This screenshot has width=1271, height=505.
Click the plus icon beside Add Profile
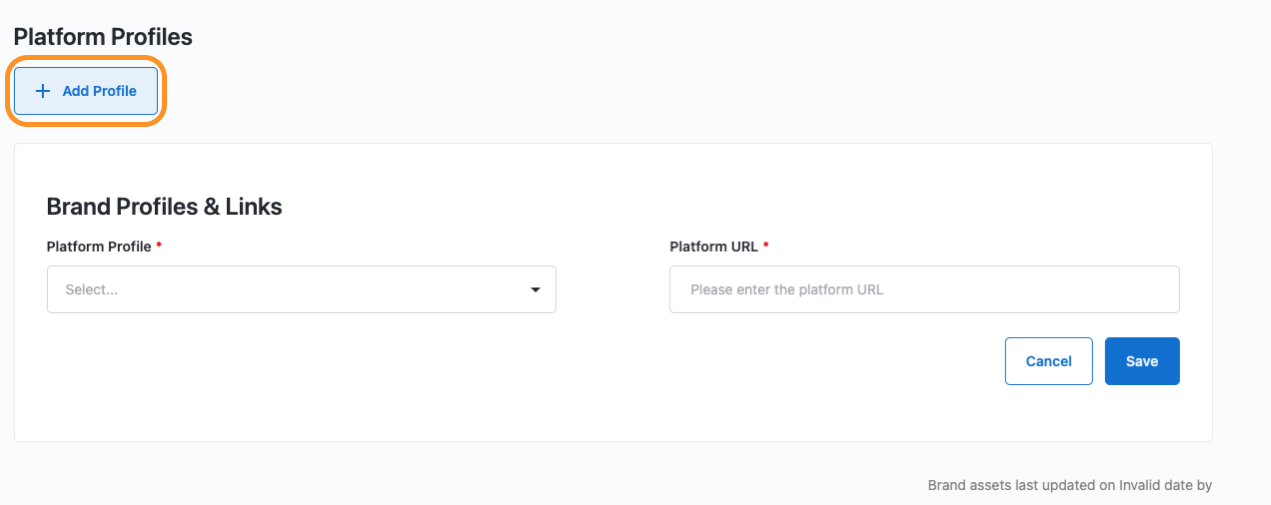tap(42, 91)
